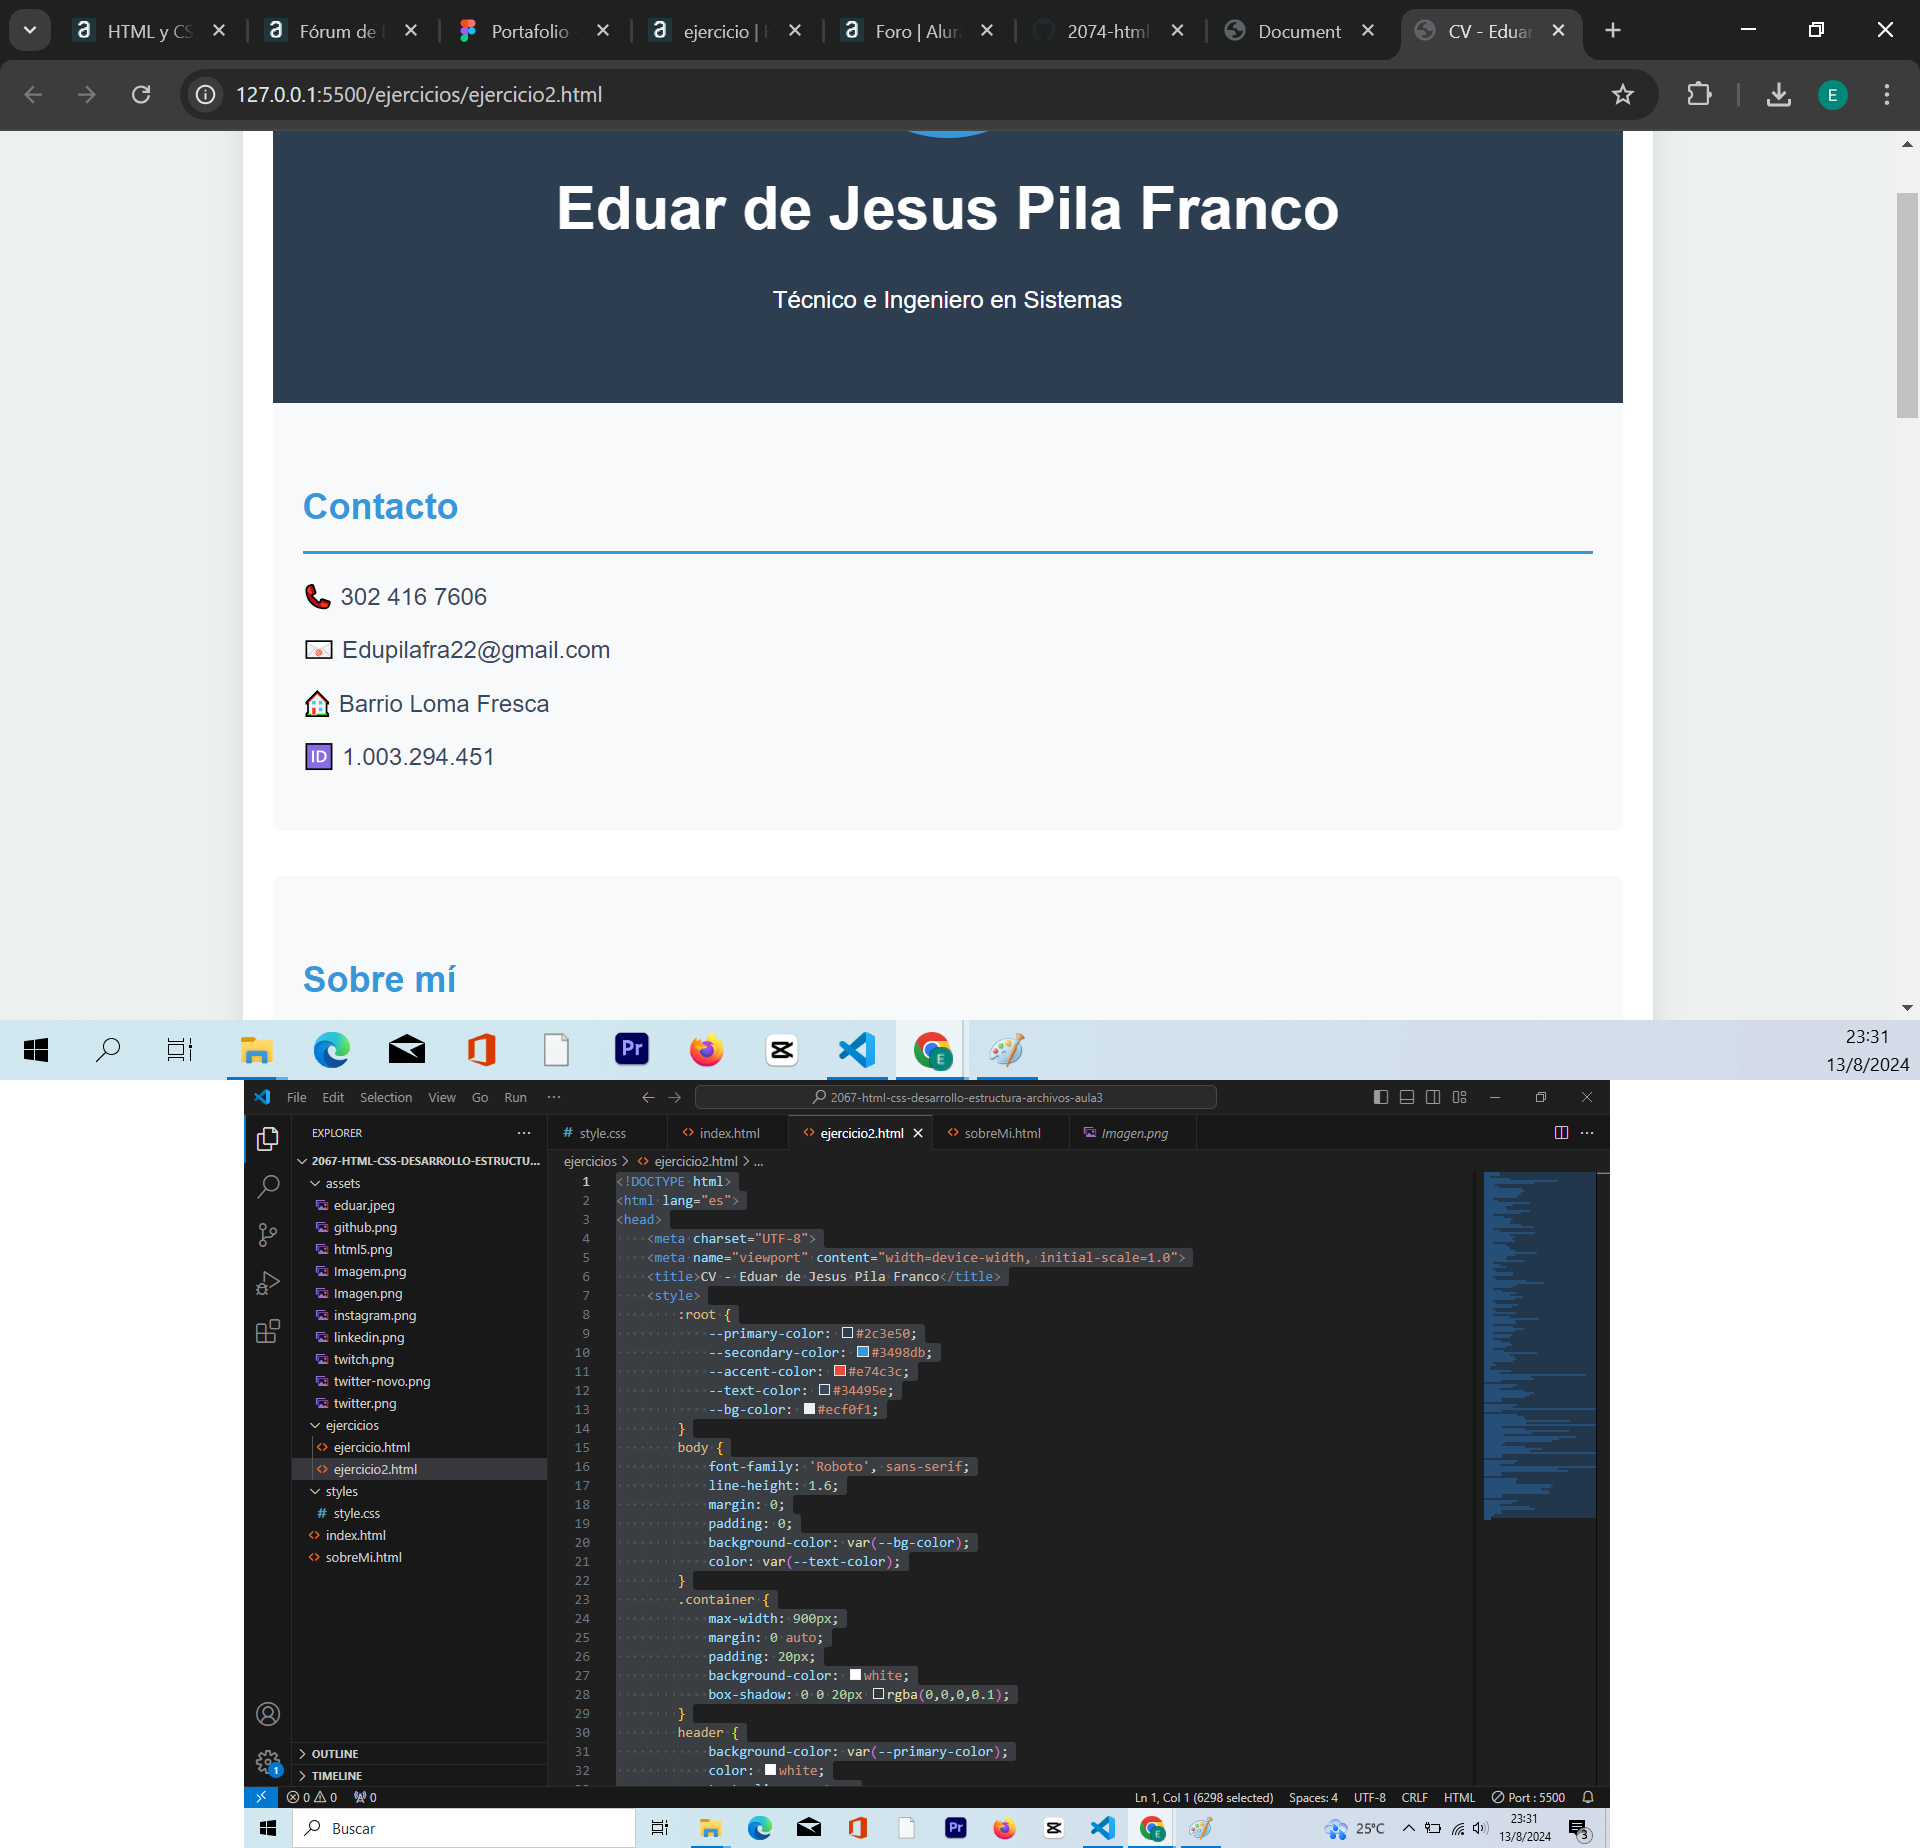Open eduar.jpeg in the Explorer tree
The height and width of the screenshot is (1848, 1920).
364,1205
